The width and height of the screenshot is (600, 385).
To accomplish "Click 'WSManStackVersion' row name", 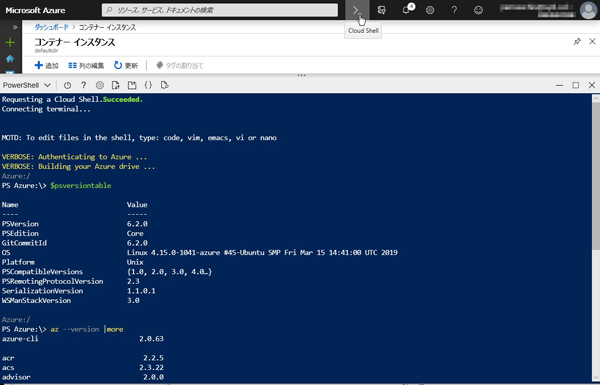I will pyautogui.click(x=36, y=300).
